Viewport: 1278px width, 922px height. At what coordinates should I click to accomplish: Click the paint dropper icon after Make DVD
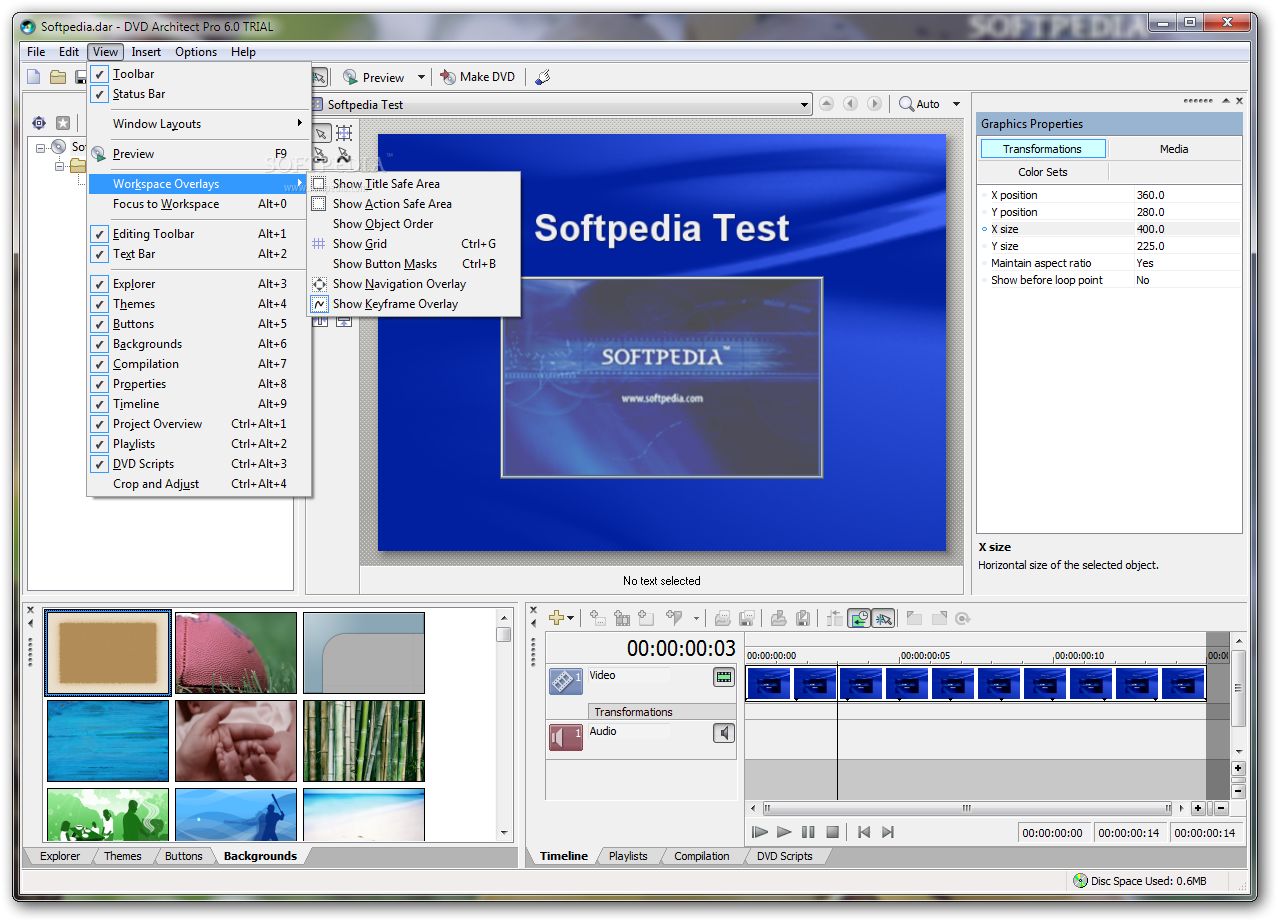[x=542, y=77]
